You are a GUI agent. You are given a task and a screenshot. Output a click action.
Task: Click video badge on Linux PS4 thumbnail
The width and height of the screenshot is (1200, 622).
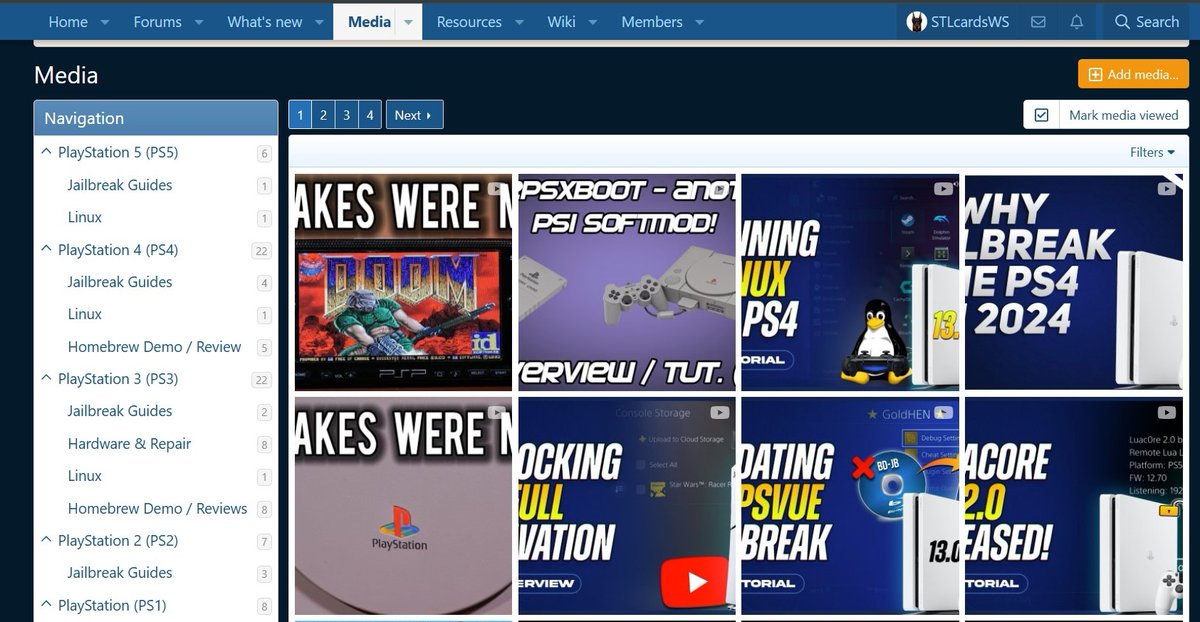[x=943, y=189]
